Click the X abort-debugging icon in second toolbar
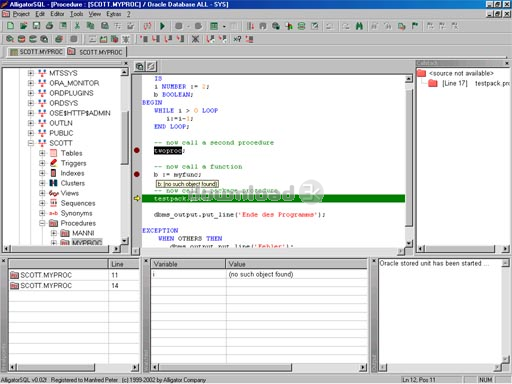 [x=196, y=39]
